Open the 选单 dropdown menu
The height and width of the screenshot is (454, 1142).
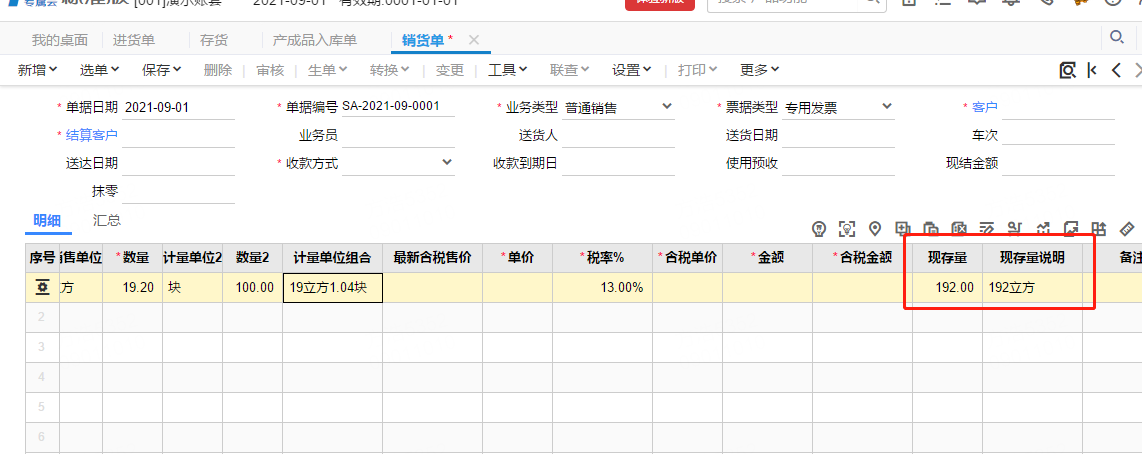(100, 70)
